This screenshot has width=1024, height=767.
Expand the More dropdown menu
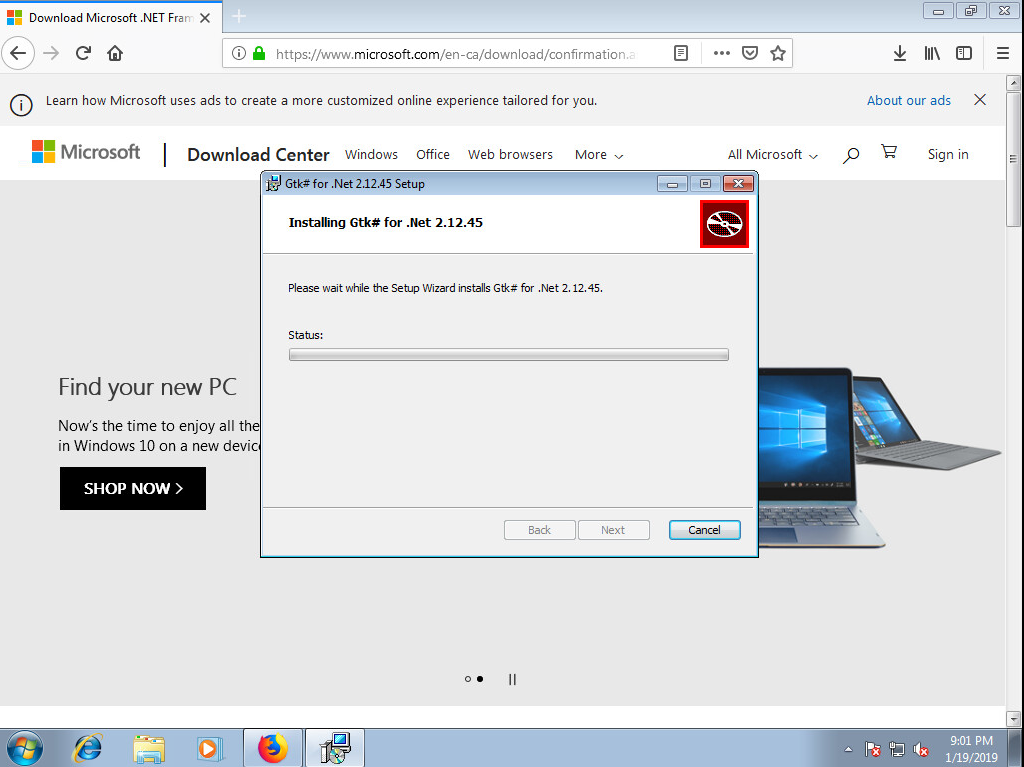[x=599, y=155]
